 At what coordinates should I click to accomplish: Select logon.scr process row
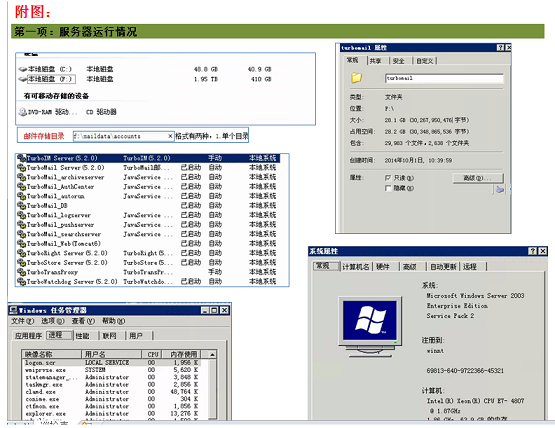coord(112,363)
